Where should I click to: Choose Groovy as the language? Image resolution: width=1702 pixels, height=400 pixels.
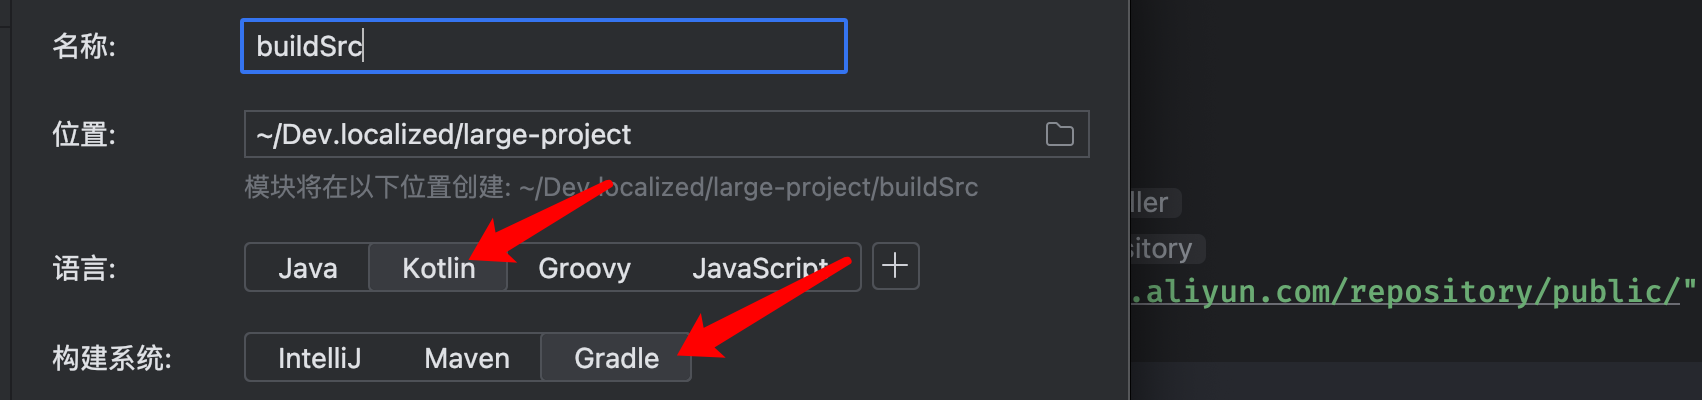point(584,268)
